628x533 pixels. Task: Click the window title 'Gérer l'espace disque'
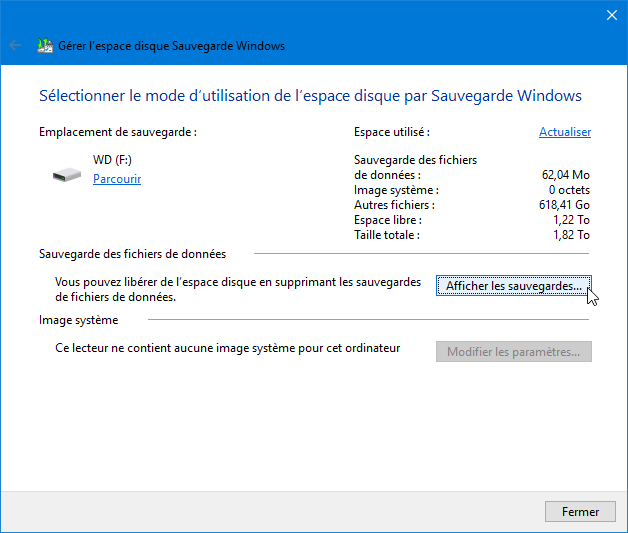(171, 46)
